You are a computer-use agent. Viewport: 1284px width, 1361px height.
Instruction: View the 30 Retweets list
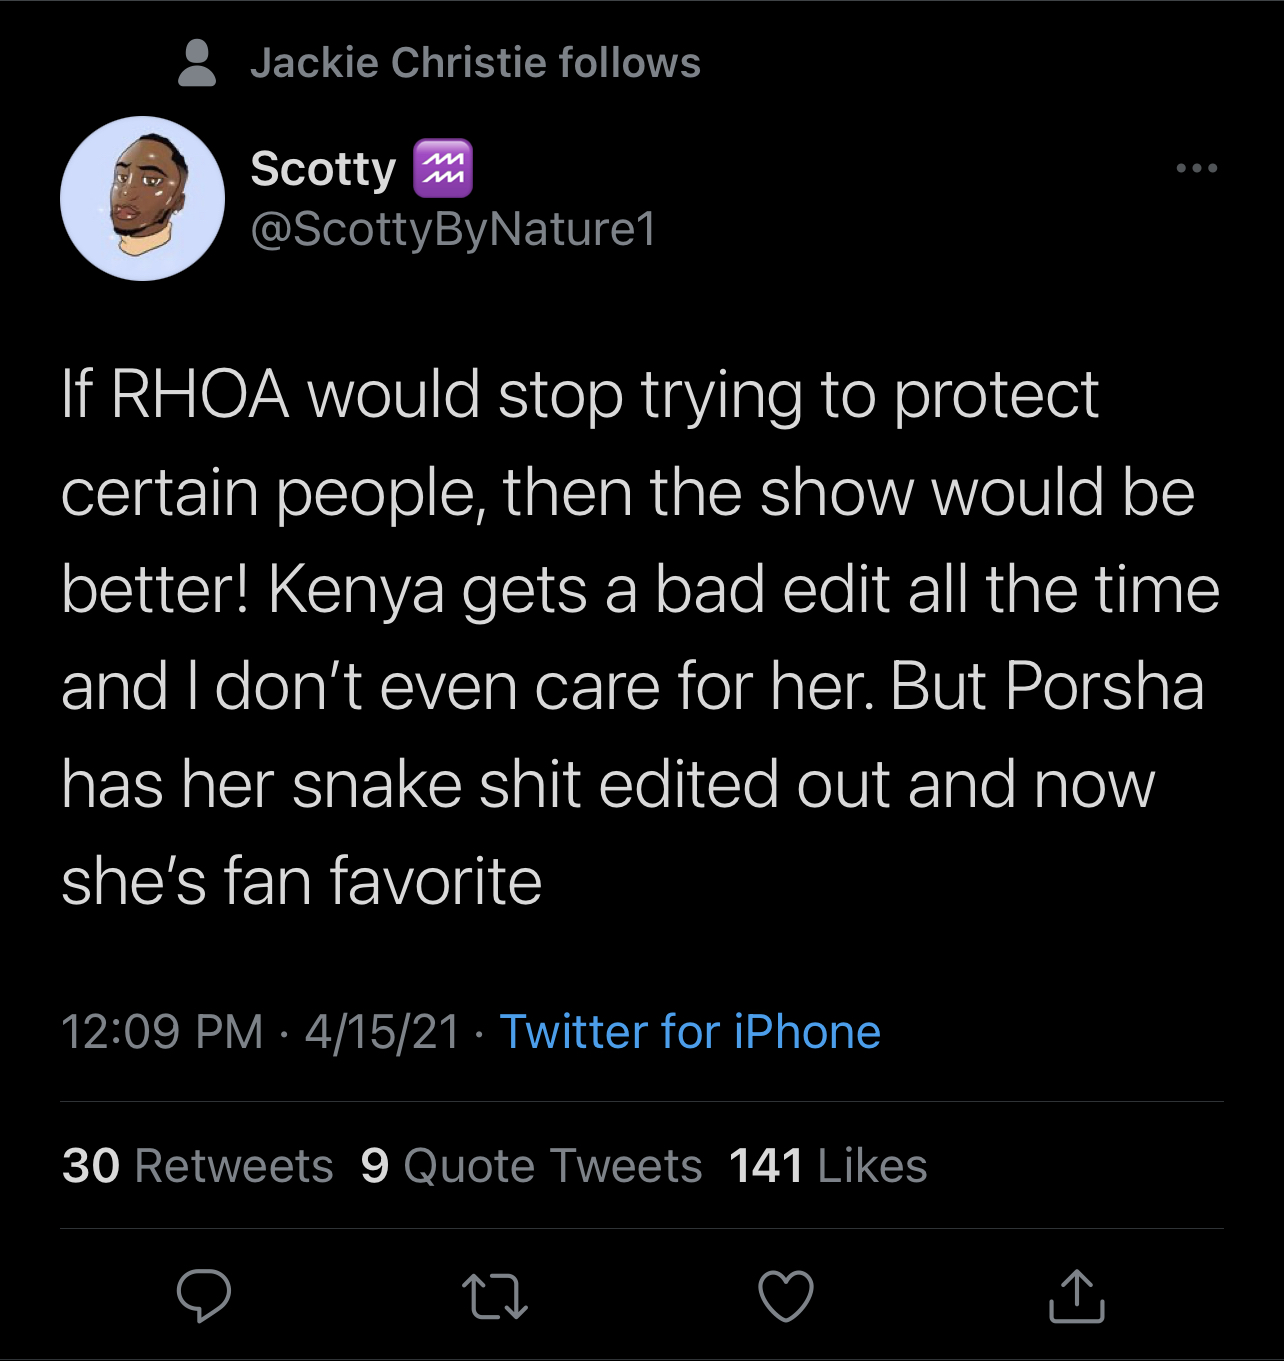[197, 1166]
